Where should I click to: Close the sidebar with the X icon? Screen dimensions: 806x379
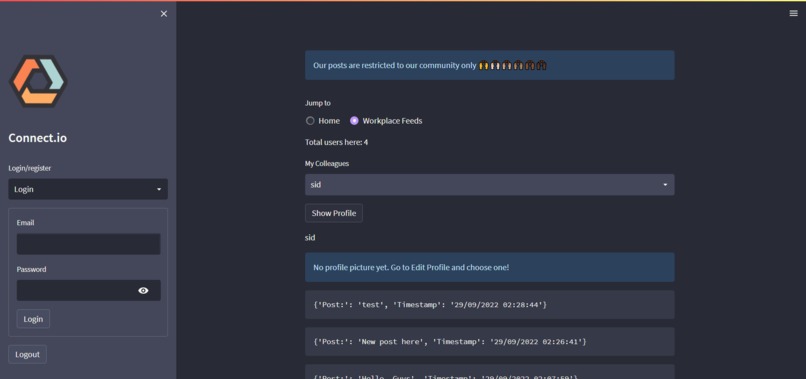(x=163, y=14)
